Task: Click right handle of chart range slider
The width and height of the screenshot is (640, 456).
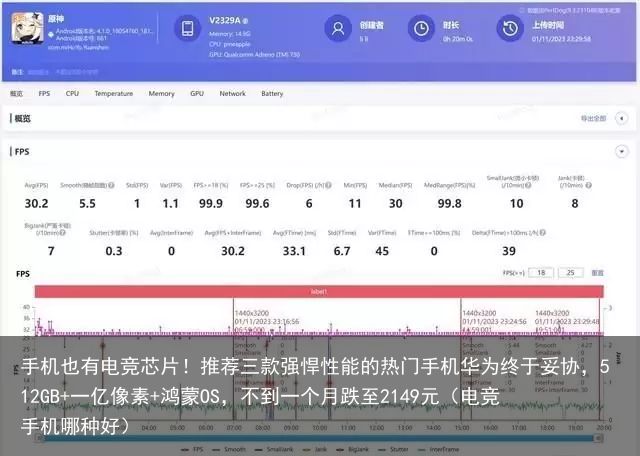Action: (598, 438)
